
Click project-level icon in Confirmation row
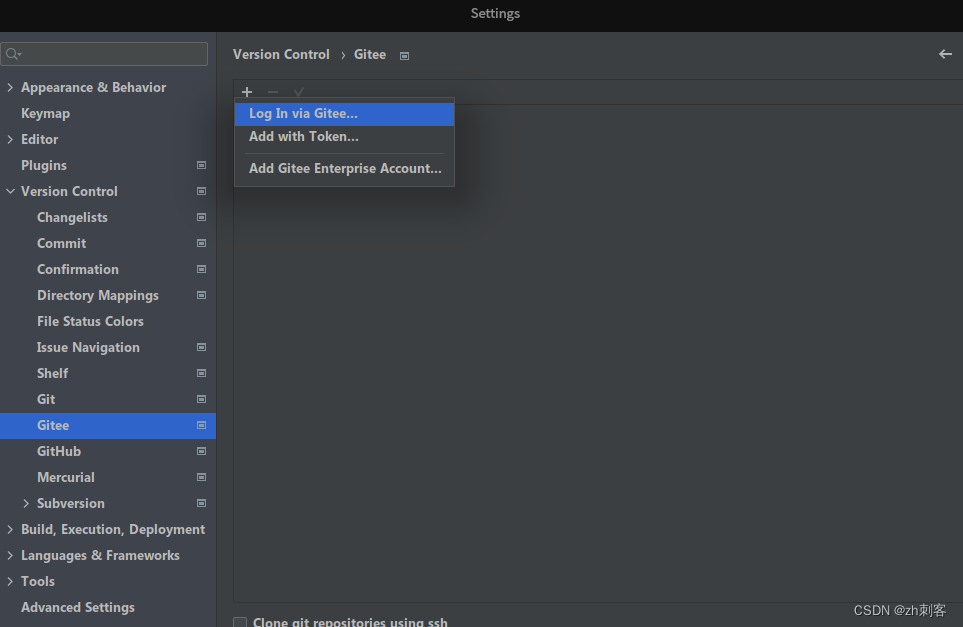[x=201, y=269]
